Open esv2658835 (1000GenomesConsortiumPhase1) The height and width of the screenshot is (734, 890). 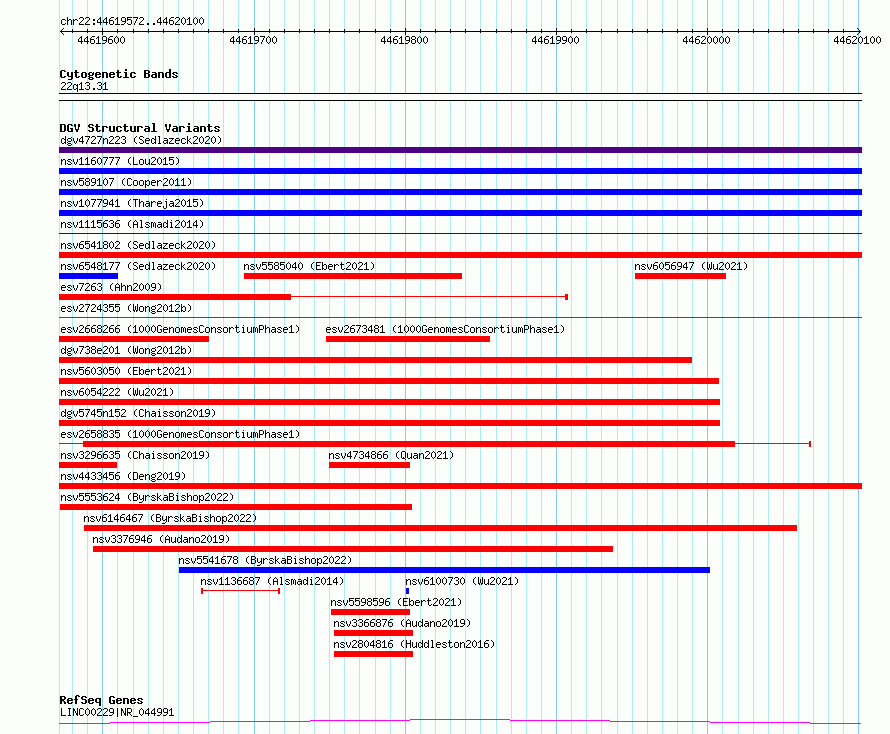point(180,434)
